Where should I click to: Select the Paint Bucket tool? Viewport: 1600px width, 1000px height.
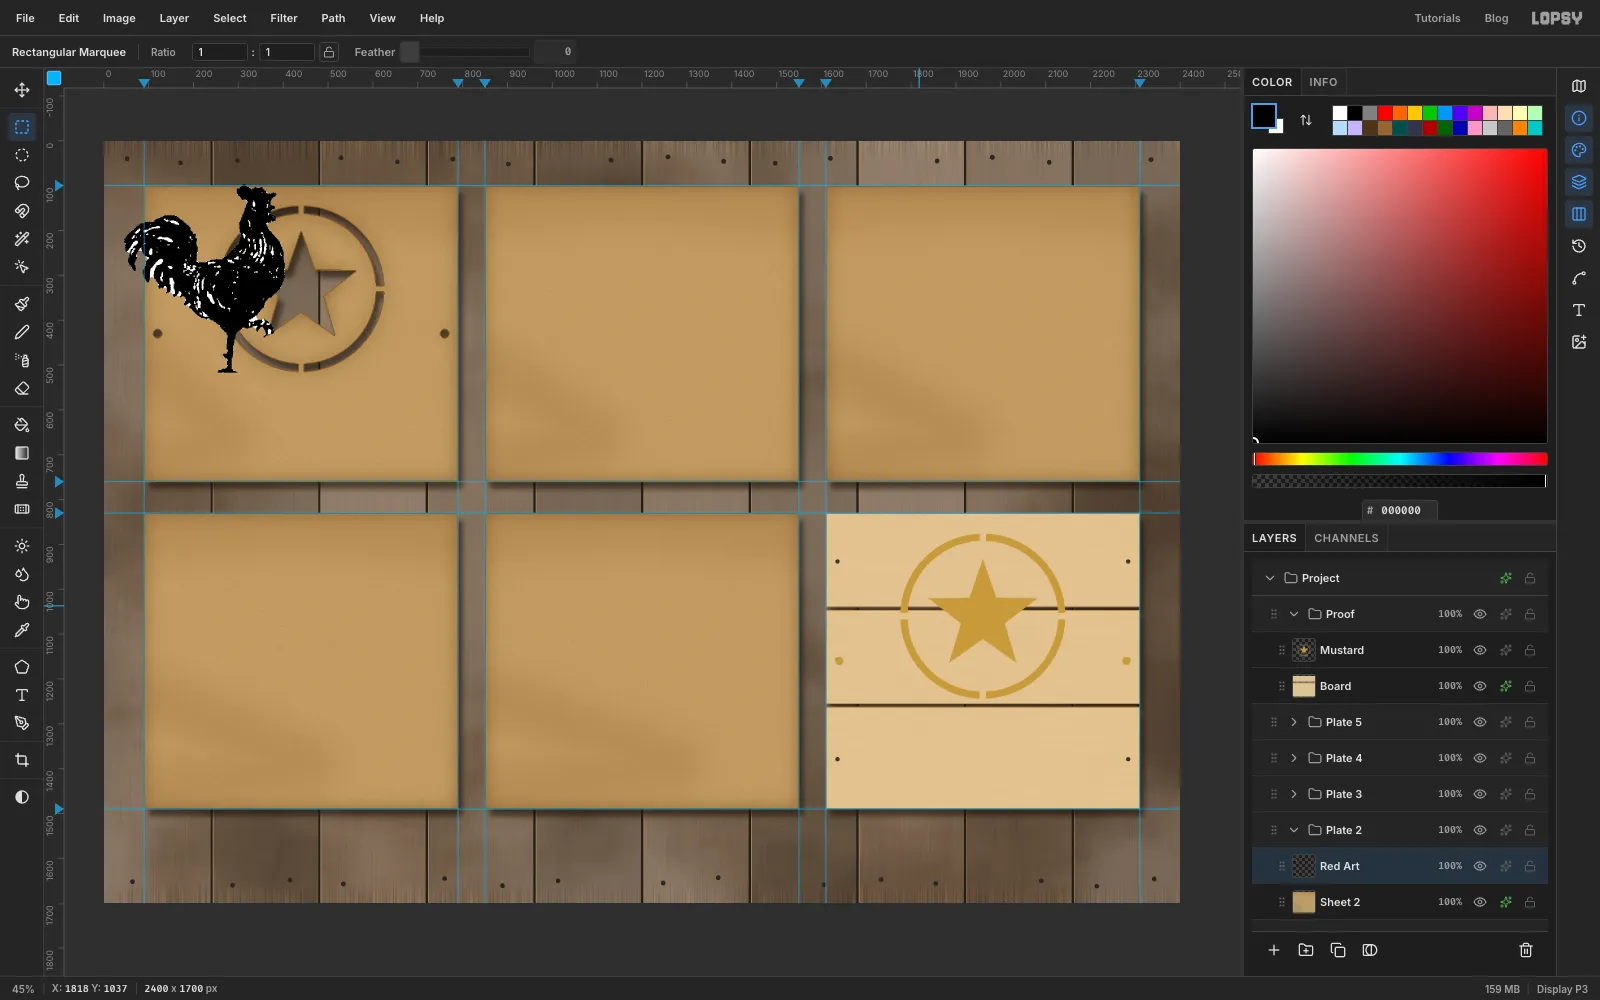click(22, 425)
